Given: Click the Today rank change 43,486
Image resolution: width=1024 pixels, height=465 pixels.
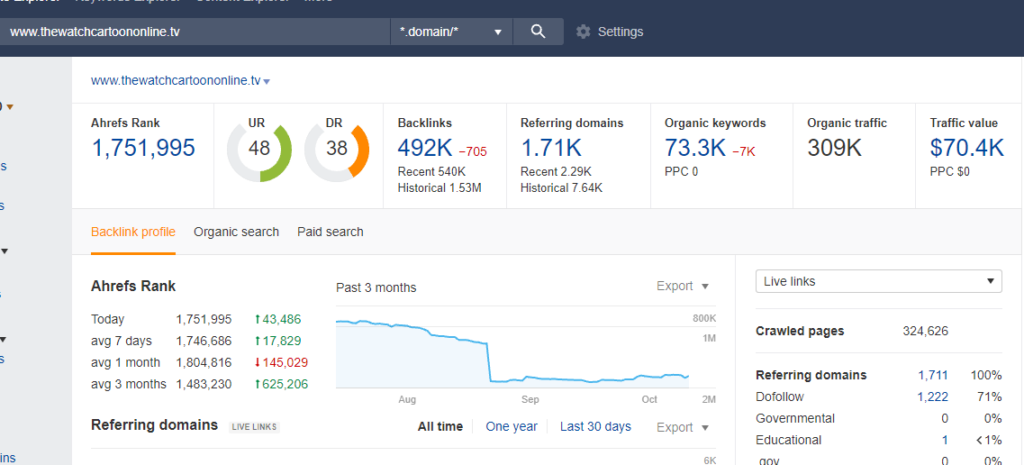Looking at the screenshot, I should [x=278, y=319].
